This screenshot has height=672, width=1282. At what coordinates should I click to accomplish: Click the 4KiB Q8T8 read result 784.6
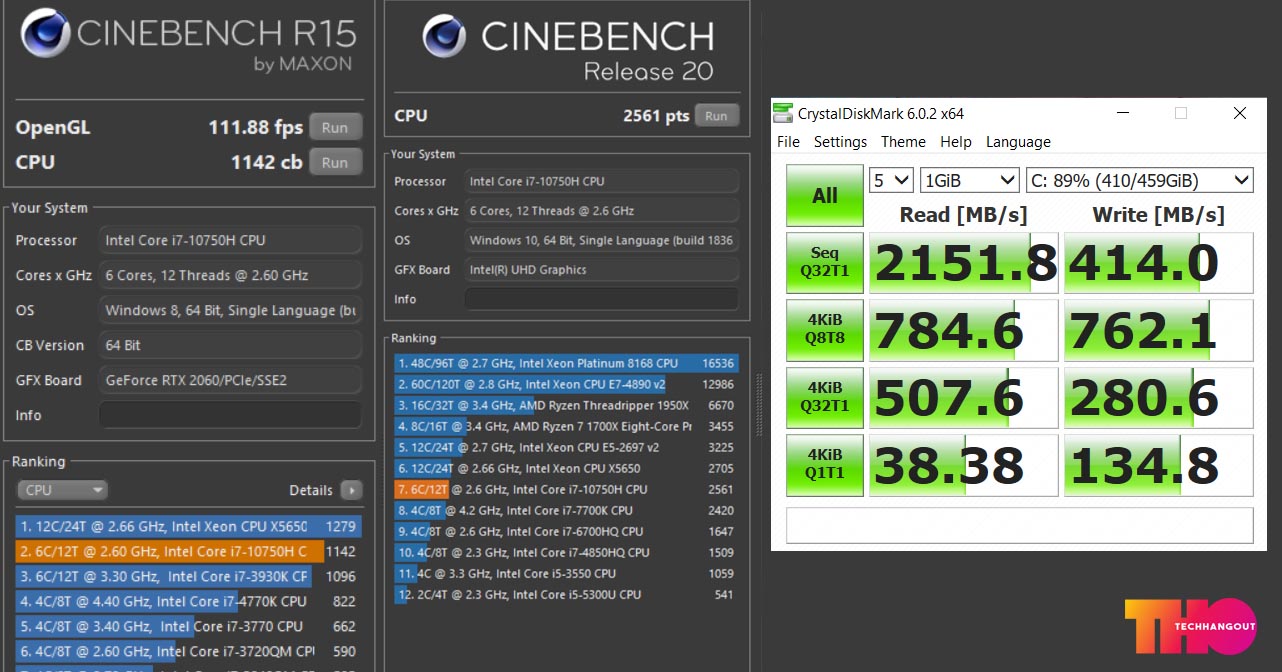tap(963, 330)
